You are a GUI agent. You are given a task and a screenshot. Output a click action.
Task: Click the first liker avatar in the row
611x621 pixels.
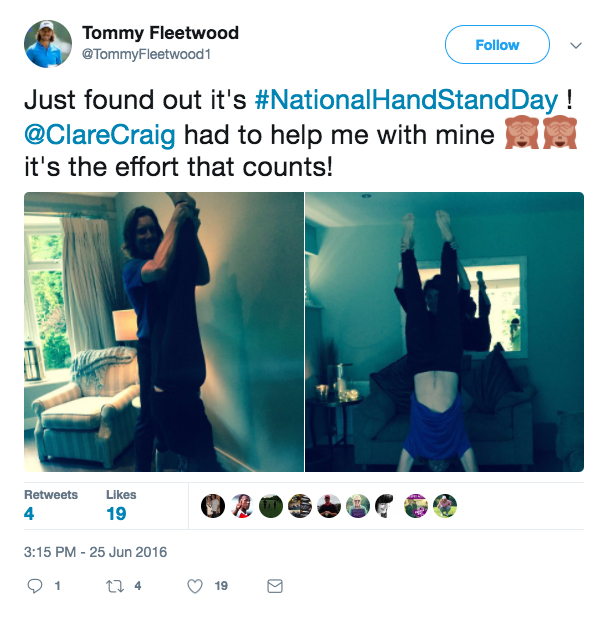point(213,506)
